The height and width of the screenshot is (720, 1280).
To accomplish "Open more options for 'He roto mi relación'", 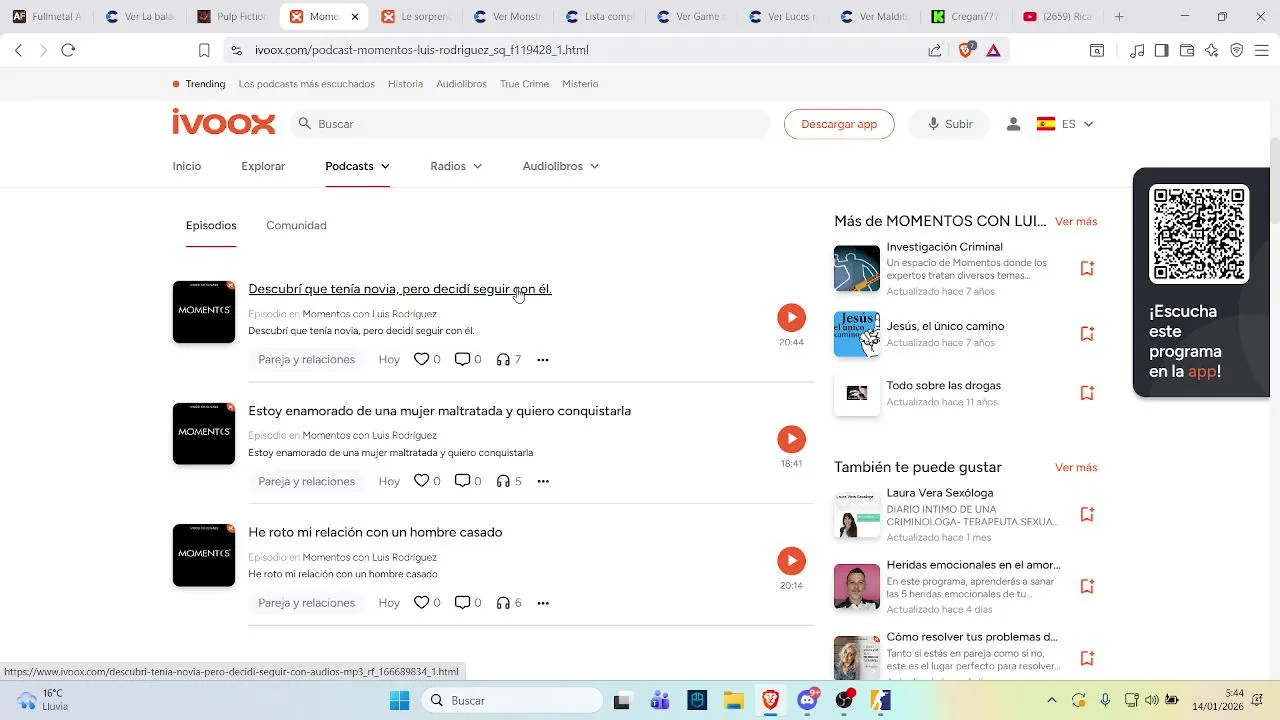I will [543, 603].
